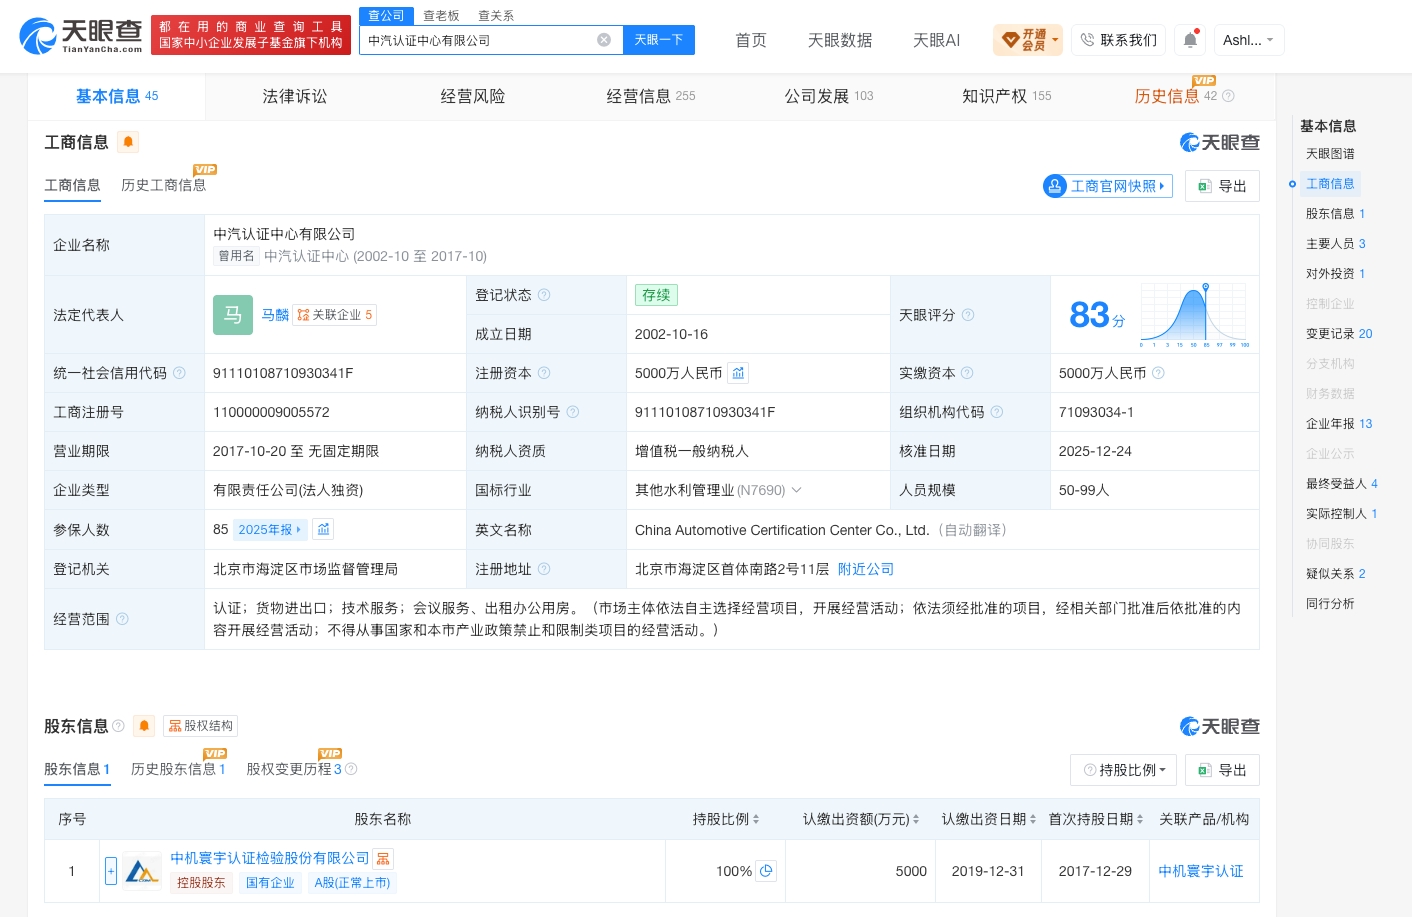Click the help icon next to 纳税人识别号

[x=573, y=412]
